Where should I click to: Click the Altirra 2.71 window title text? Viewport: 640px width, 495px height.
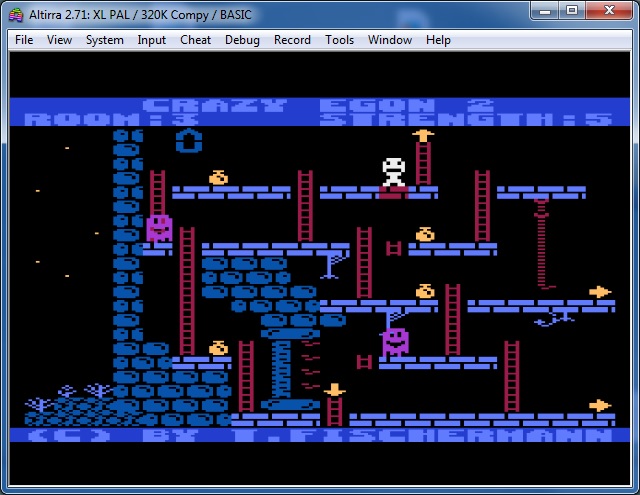[x=140, y=15]
